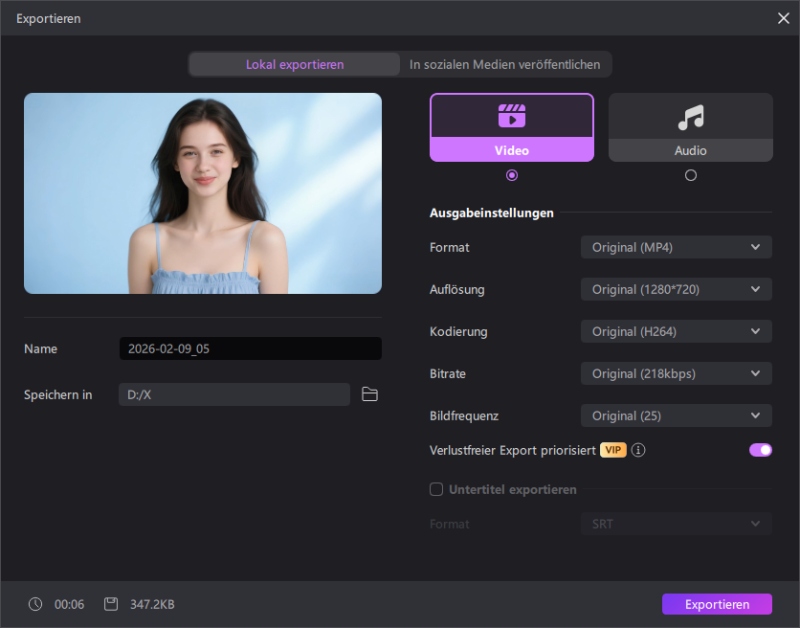This screenshot has width=800, height=628.
Task: Edit the export name 2026-02-09_05
Action: pos(249,348)
